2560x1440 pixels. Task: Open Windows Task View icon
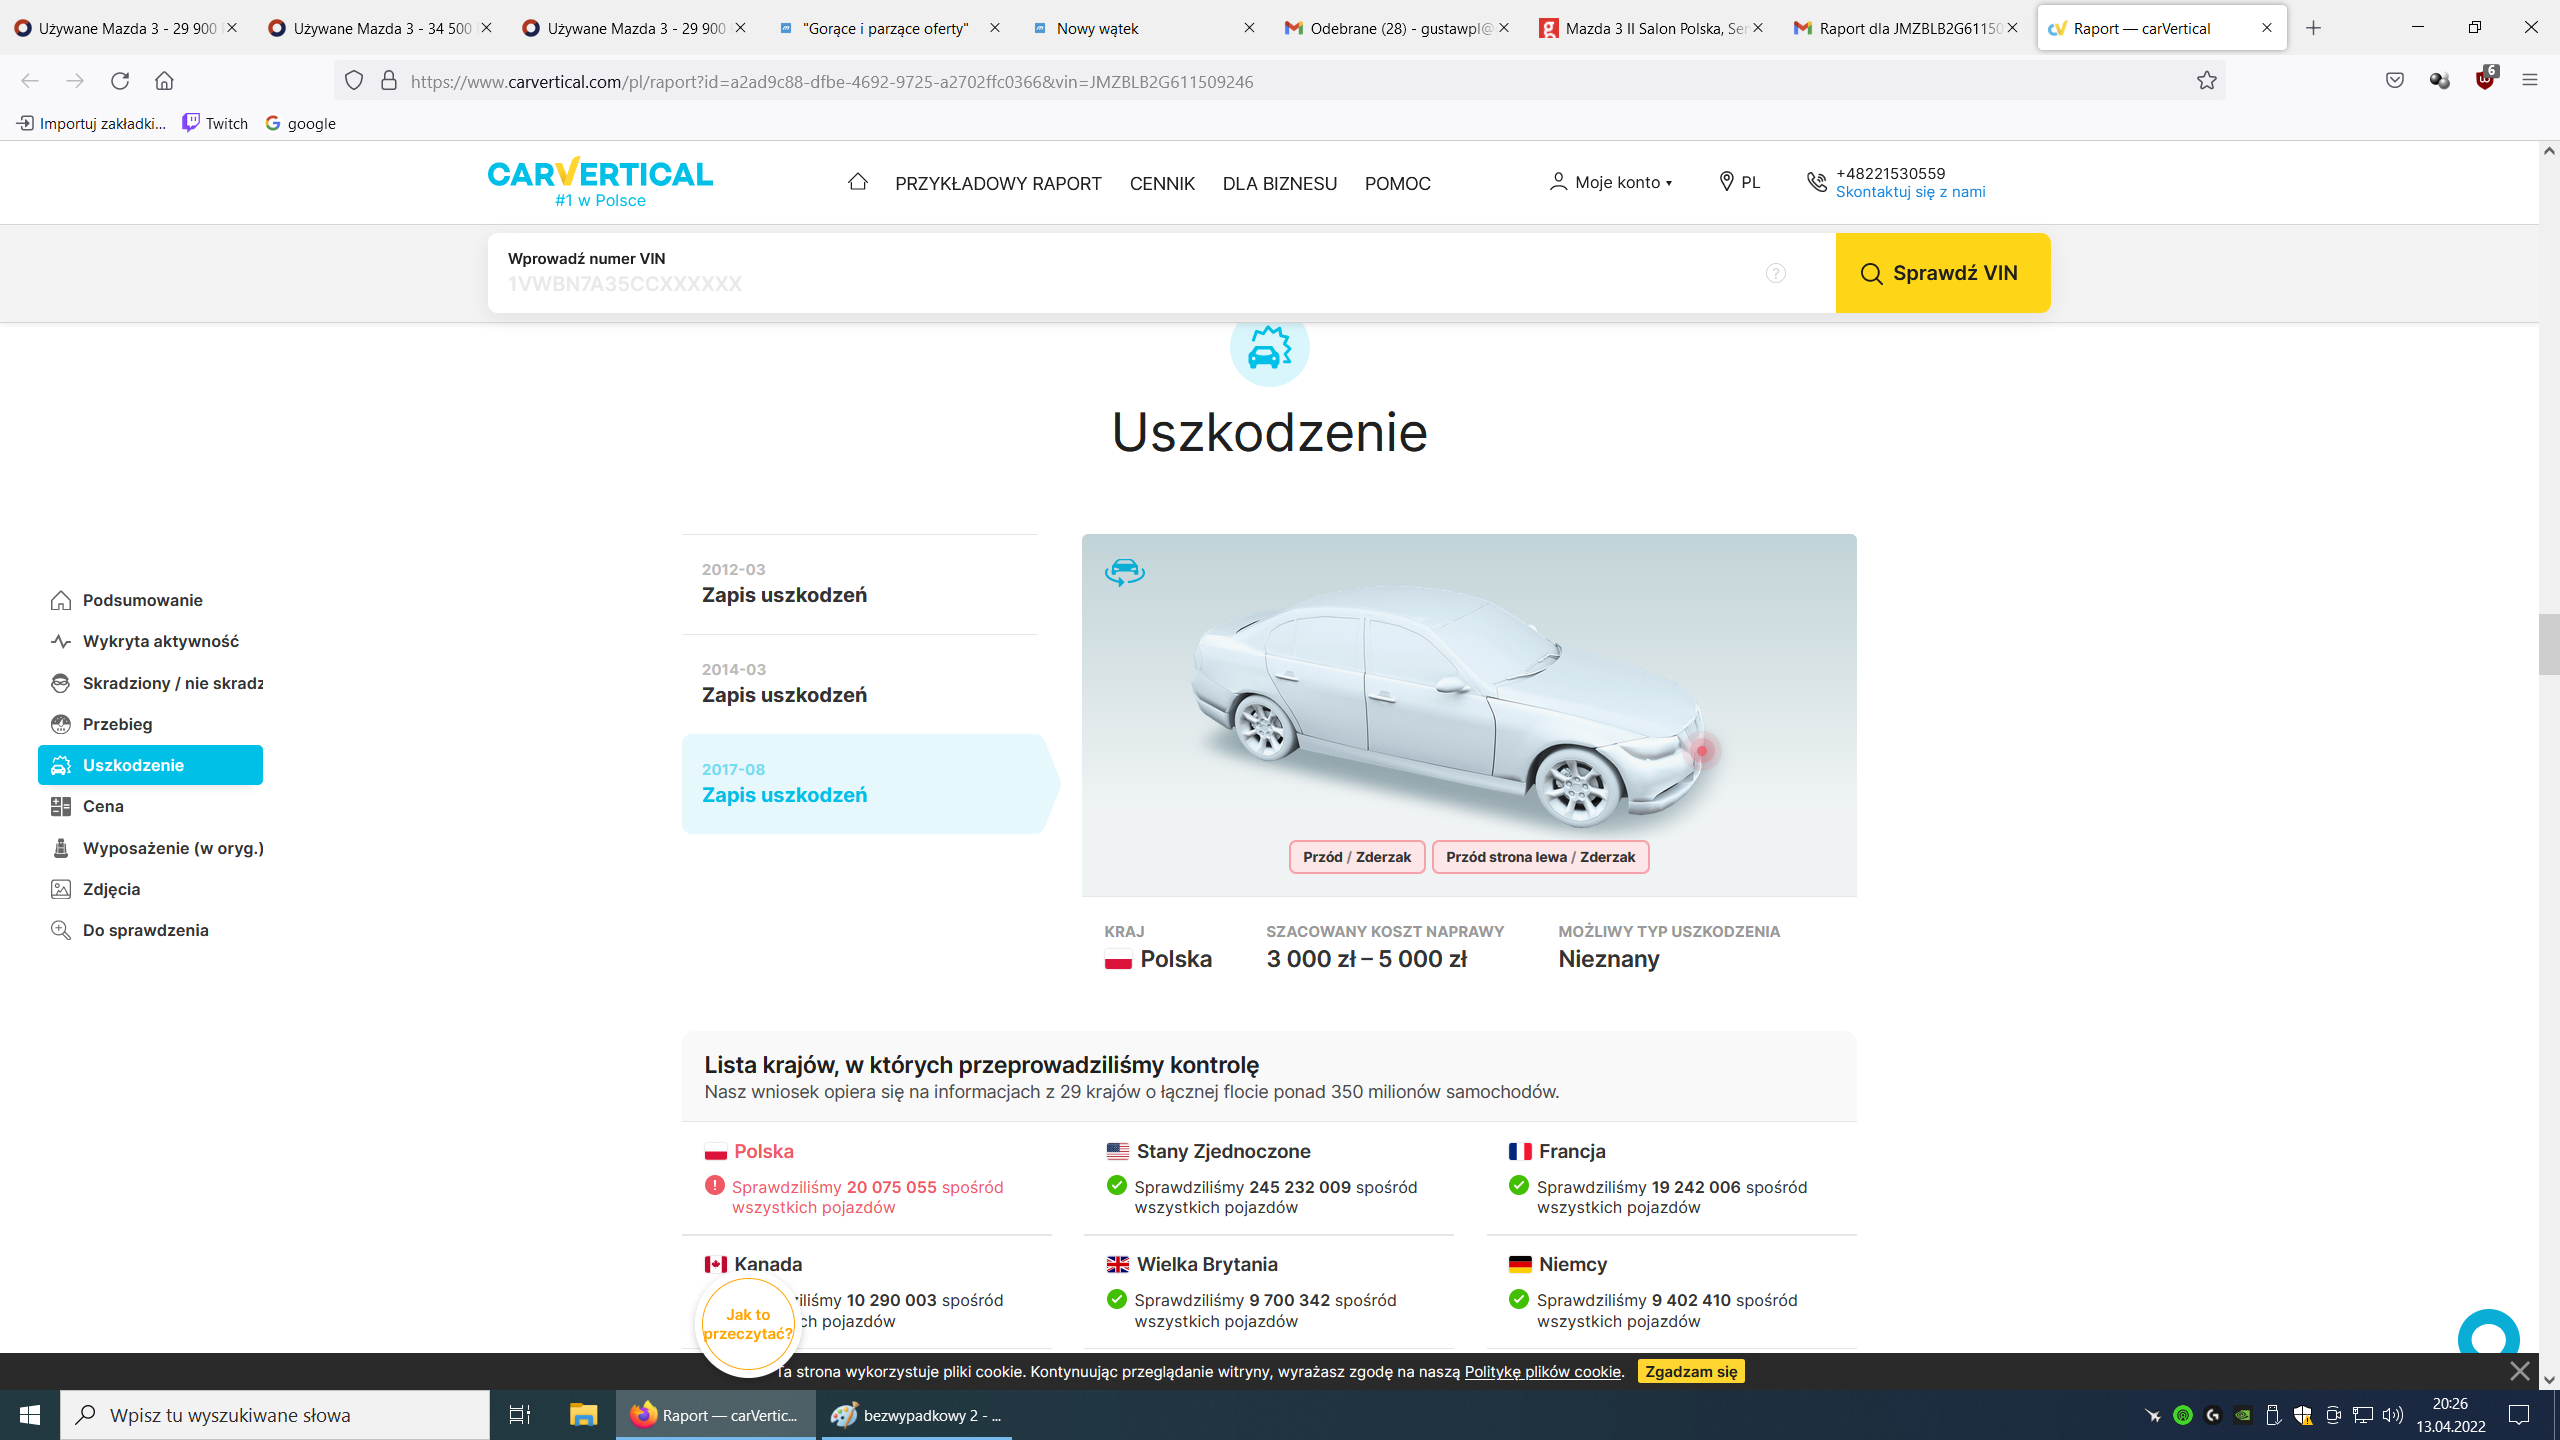pos(519,1415)
